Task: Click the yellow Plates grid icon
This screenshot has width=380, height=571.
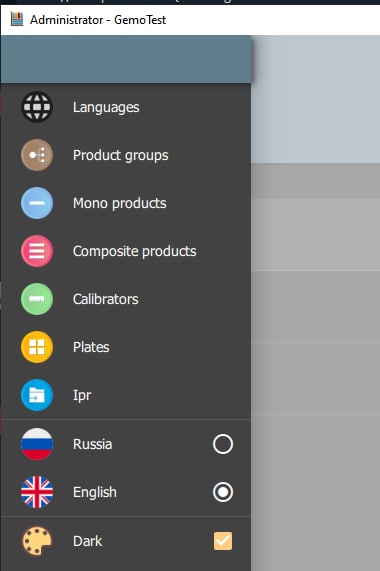Action: pyautogui.click(x=37, y=347)
